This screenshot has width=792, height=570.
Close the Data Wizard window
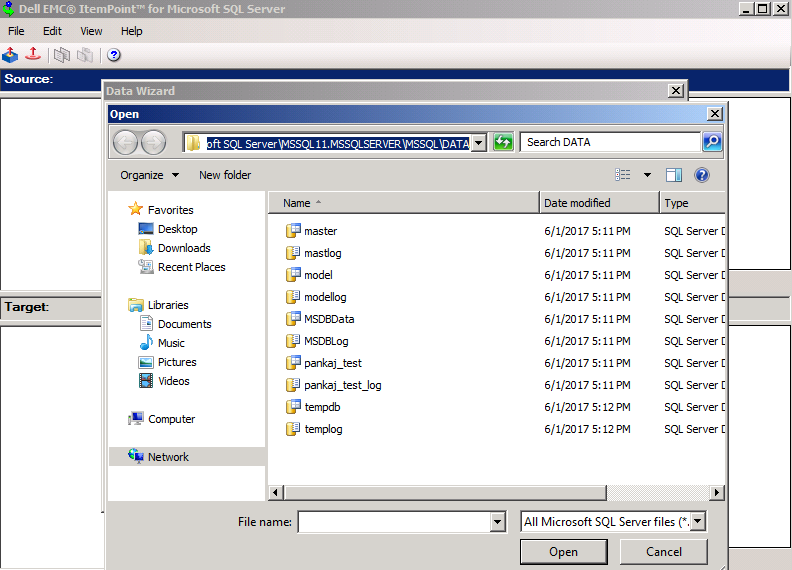[x=676, y=90]
